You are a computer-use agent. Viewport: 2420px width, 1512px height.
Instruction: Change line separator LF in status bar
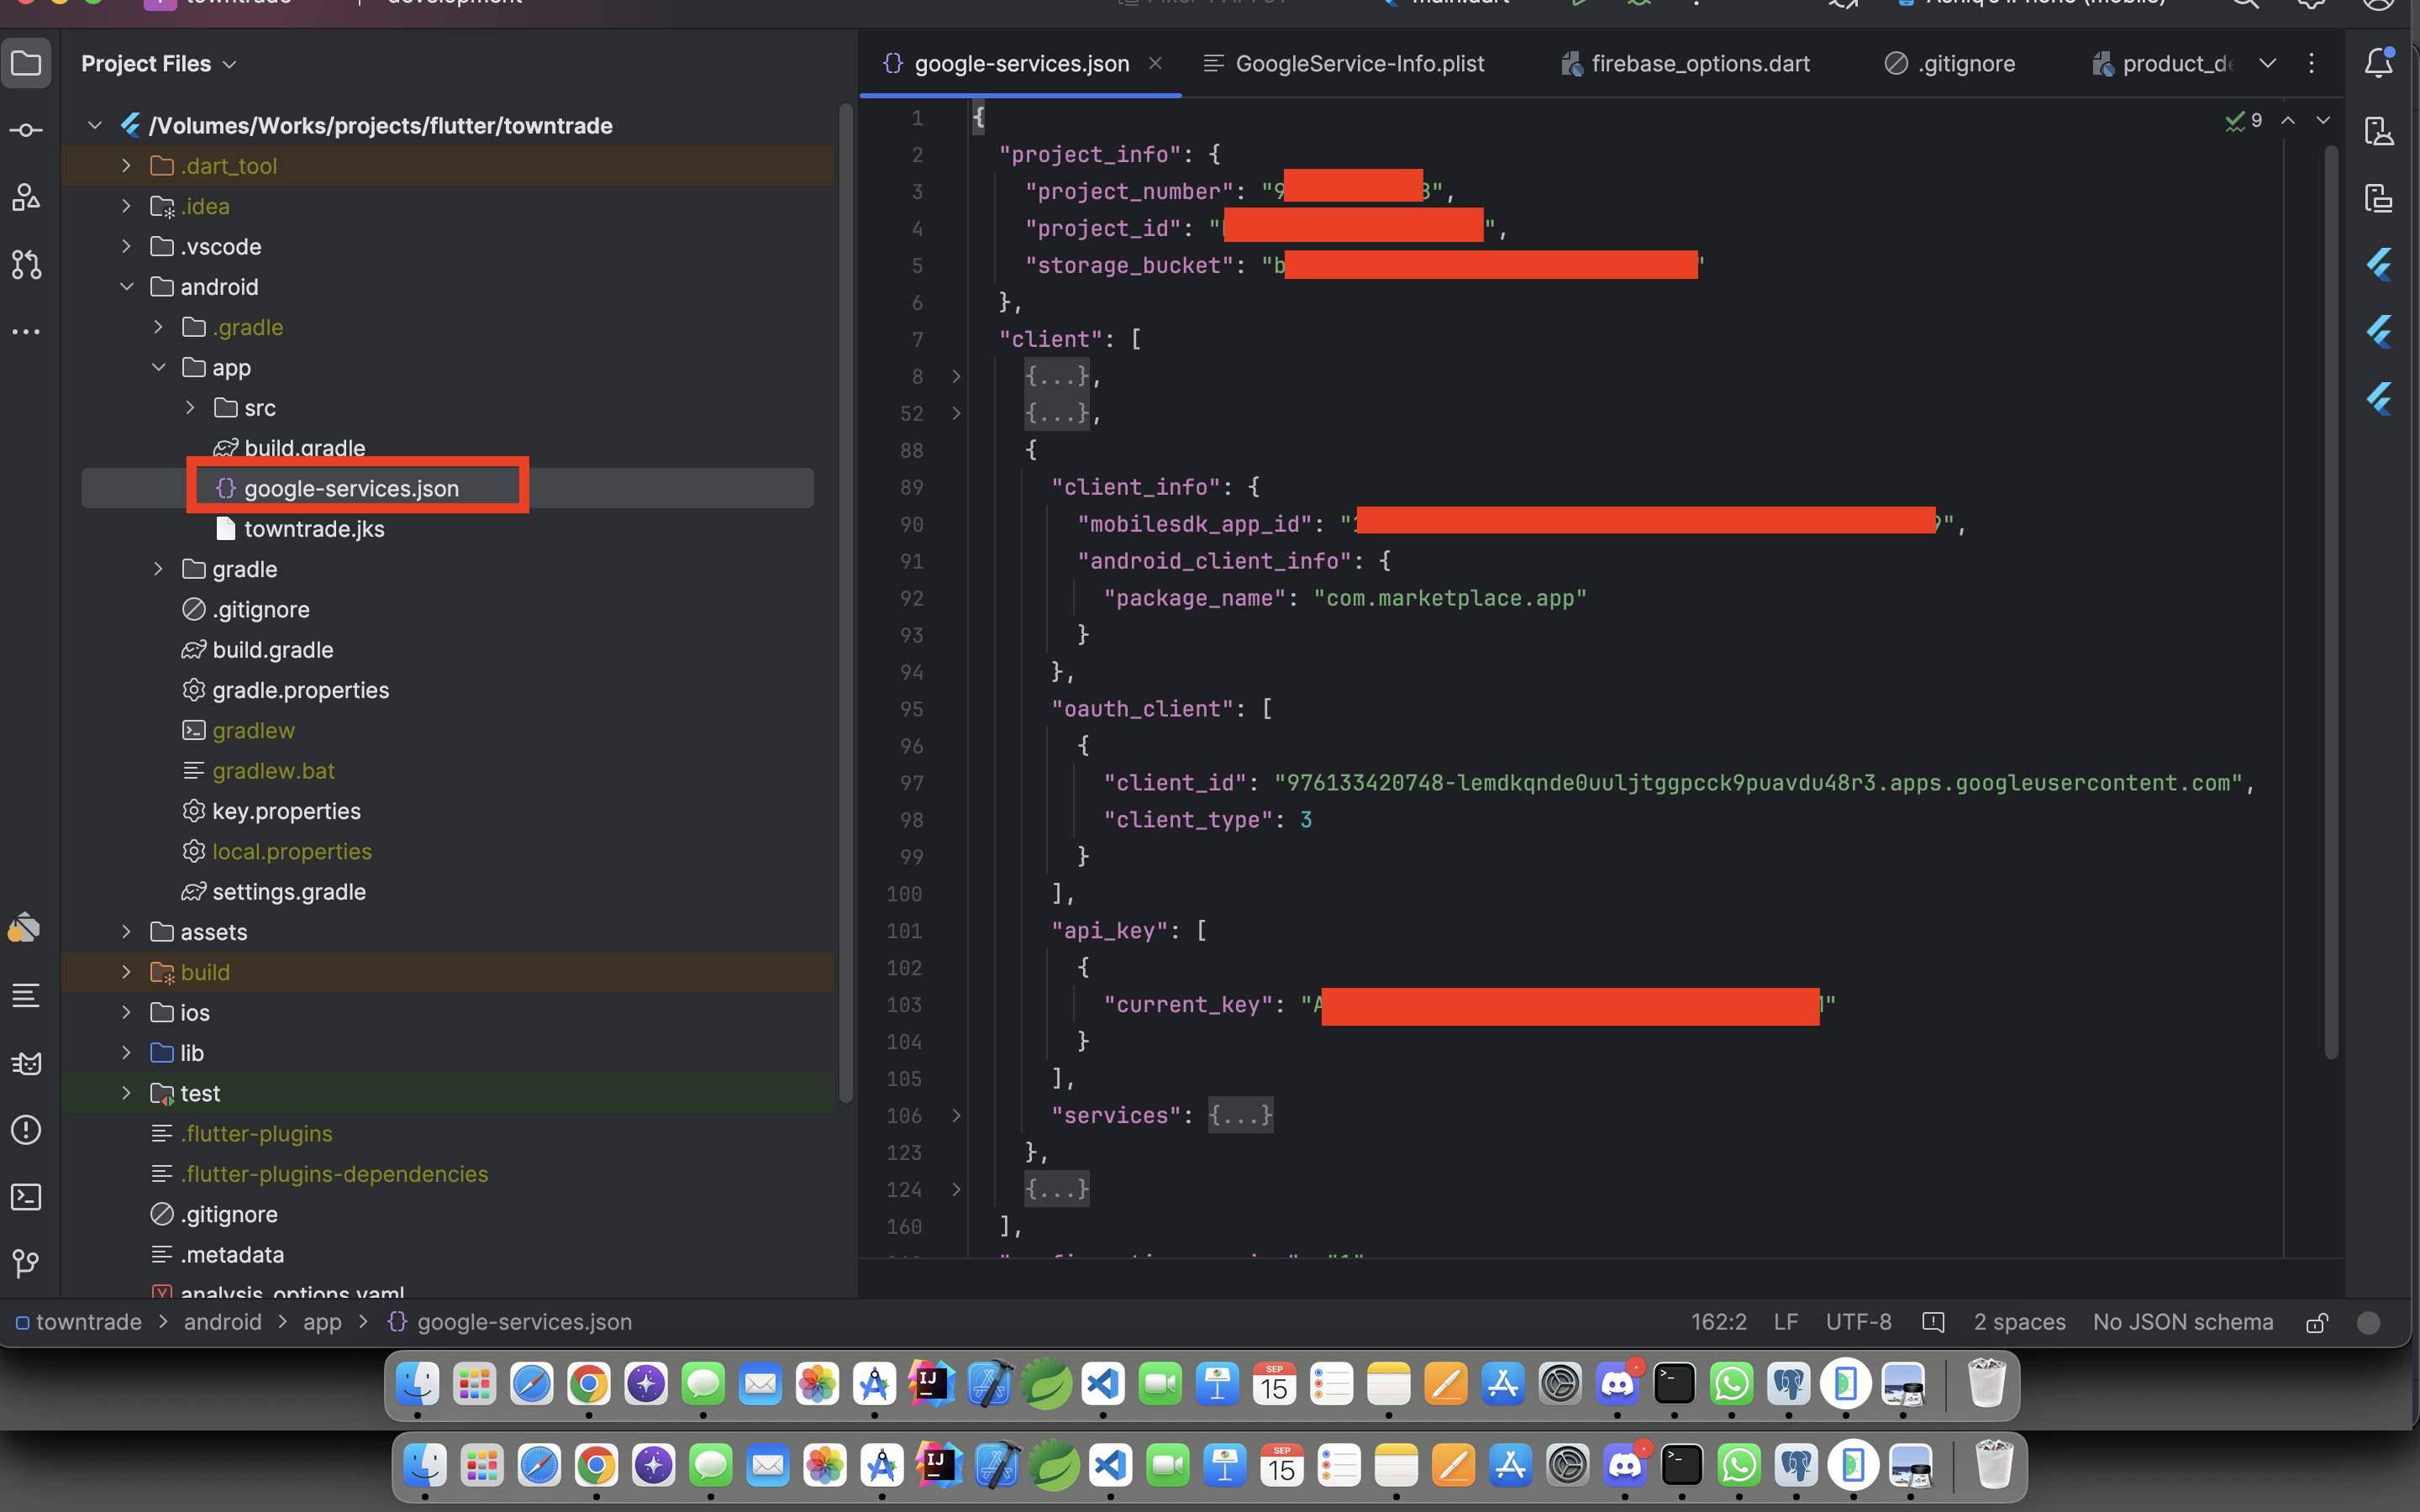(x=1786, y=1322)
